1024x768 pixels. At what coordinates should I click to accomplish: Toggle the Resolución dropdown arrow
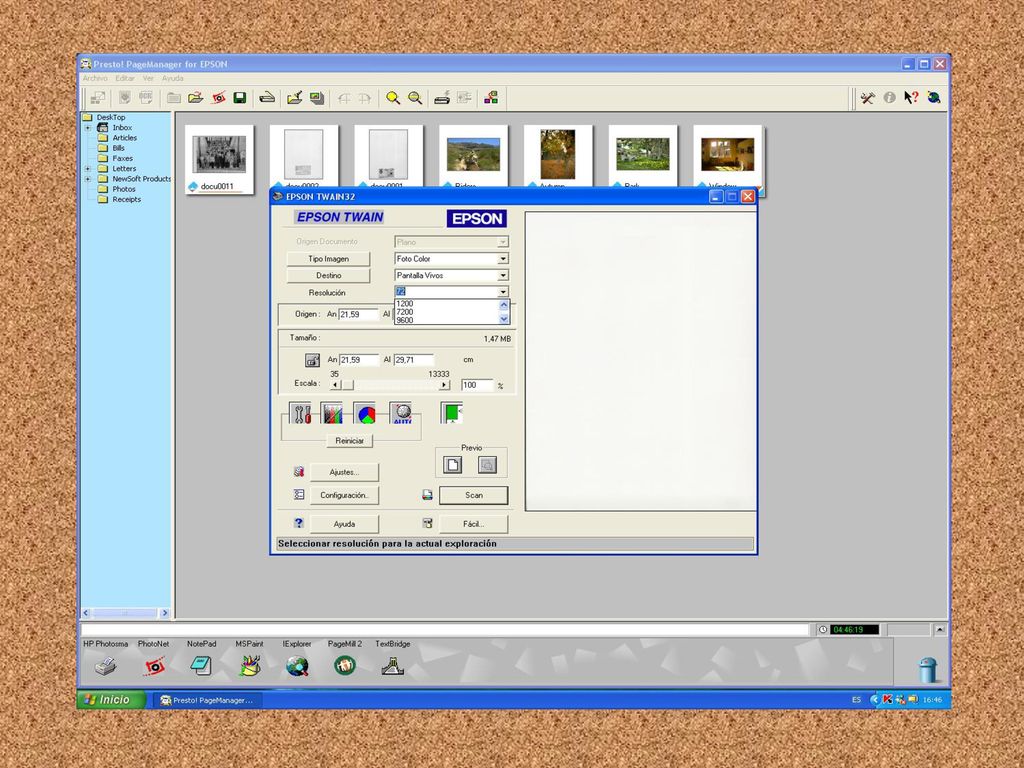[x=503, y=292]
